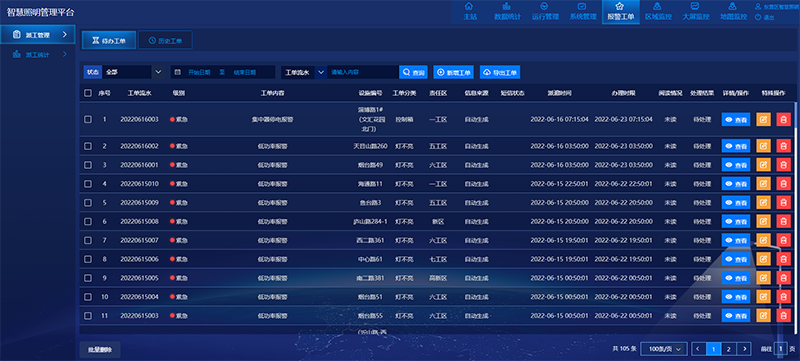
Task: Check the box for order 20220616002
Action: click(88, 146)
